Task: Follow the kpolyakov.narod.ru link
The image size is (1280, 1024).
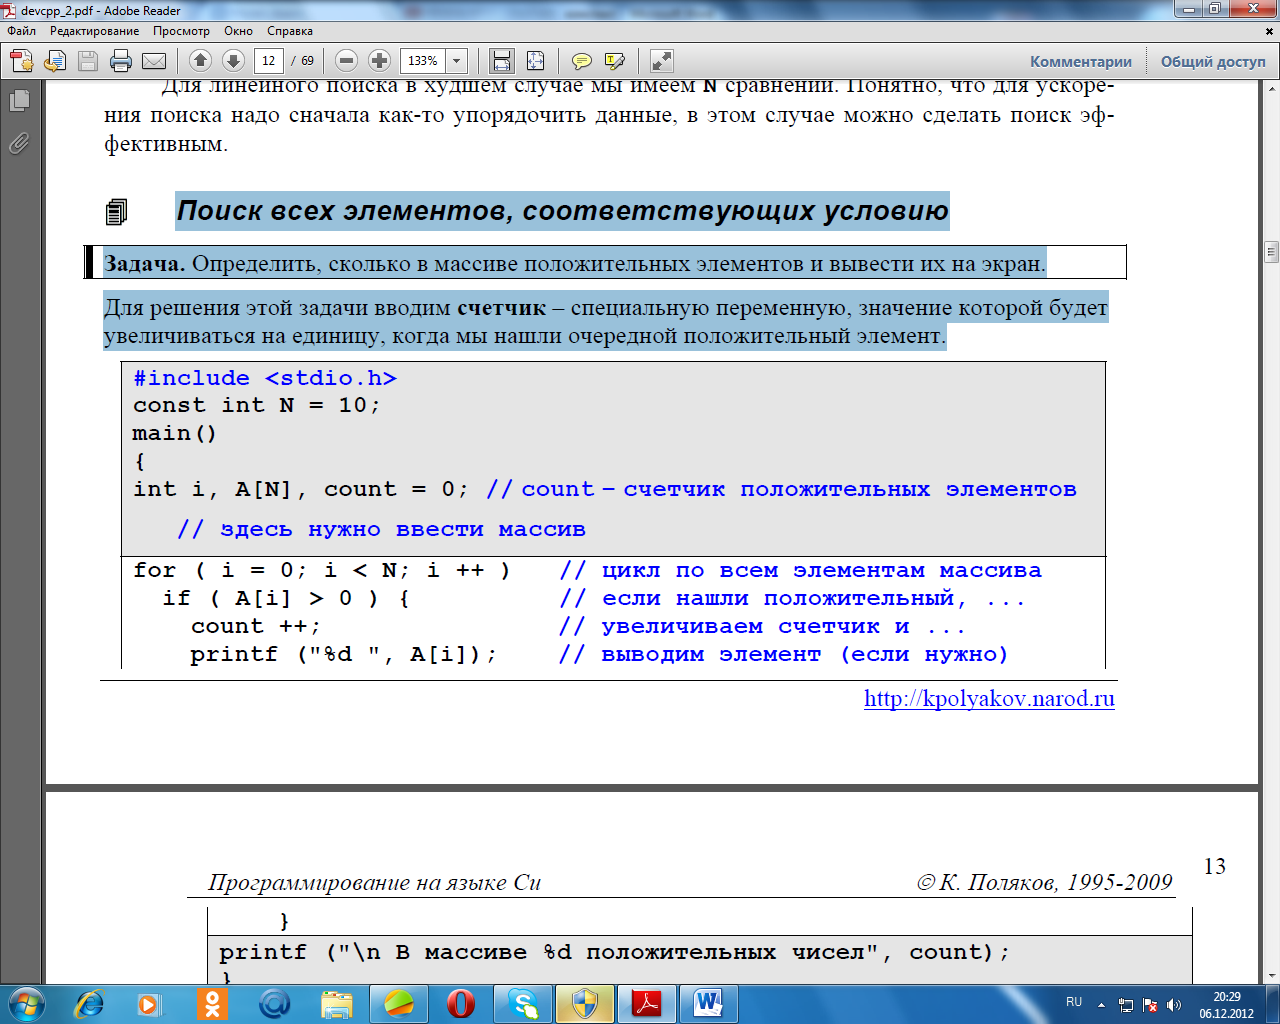Action: 989,699
